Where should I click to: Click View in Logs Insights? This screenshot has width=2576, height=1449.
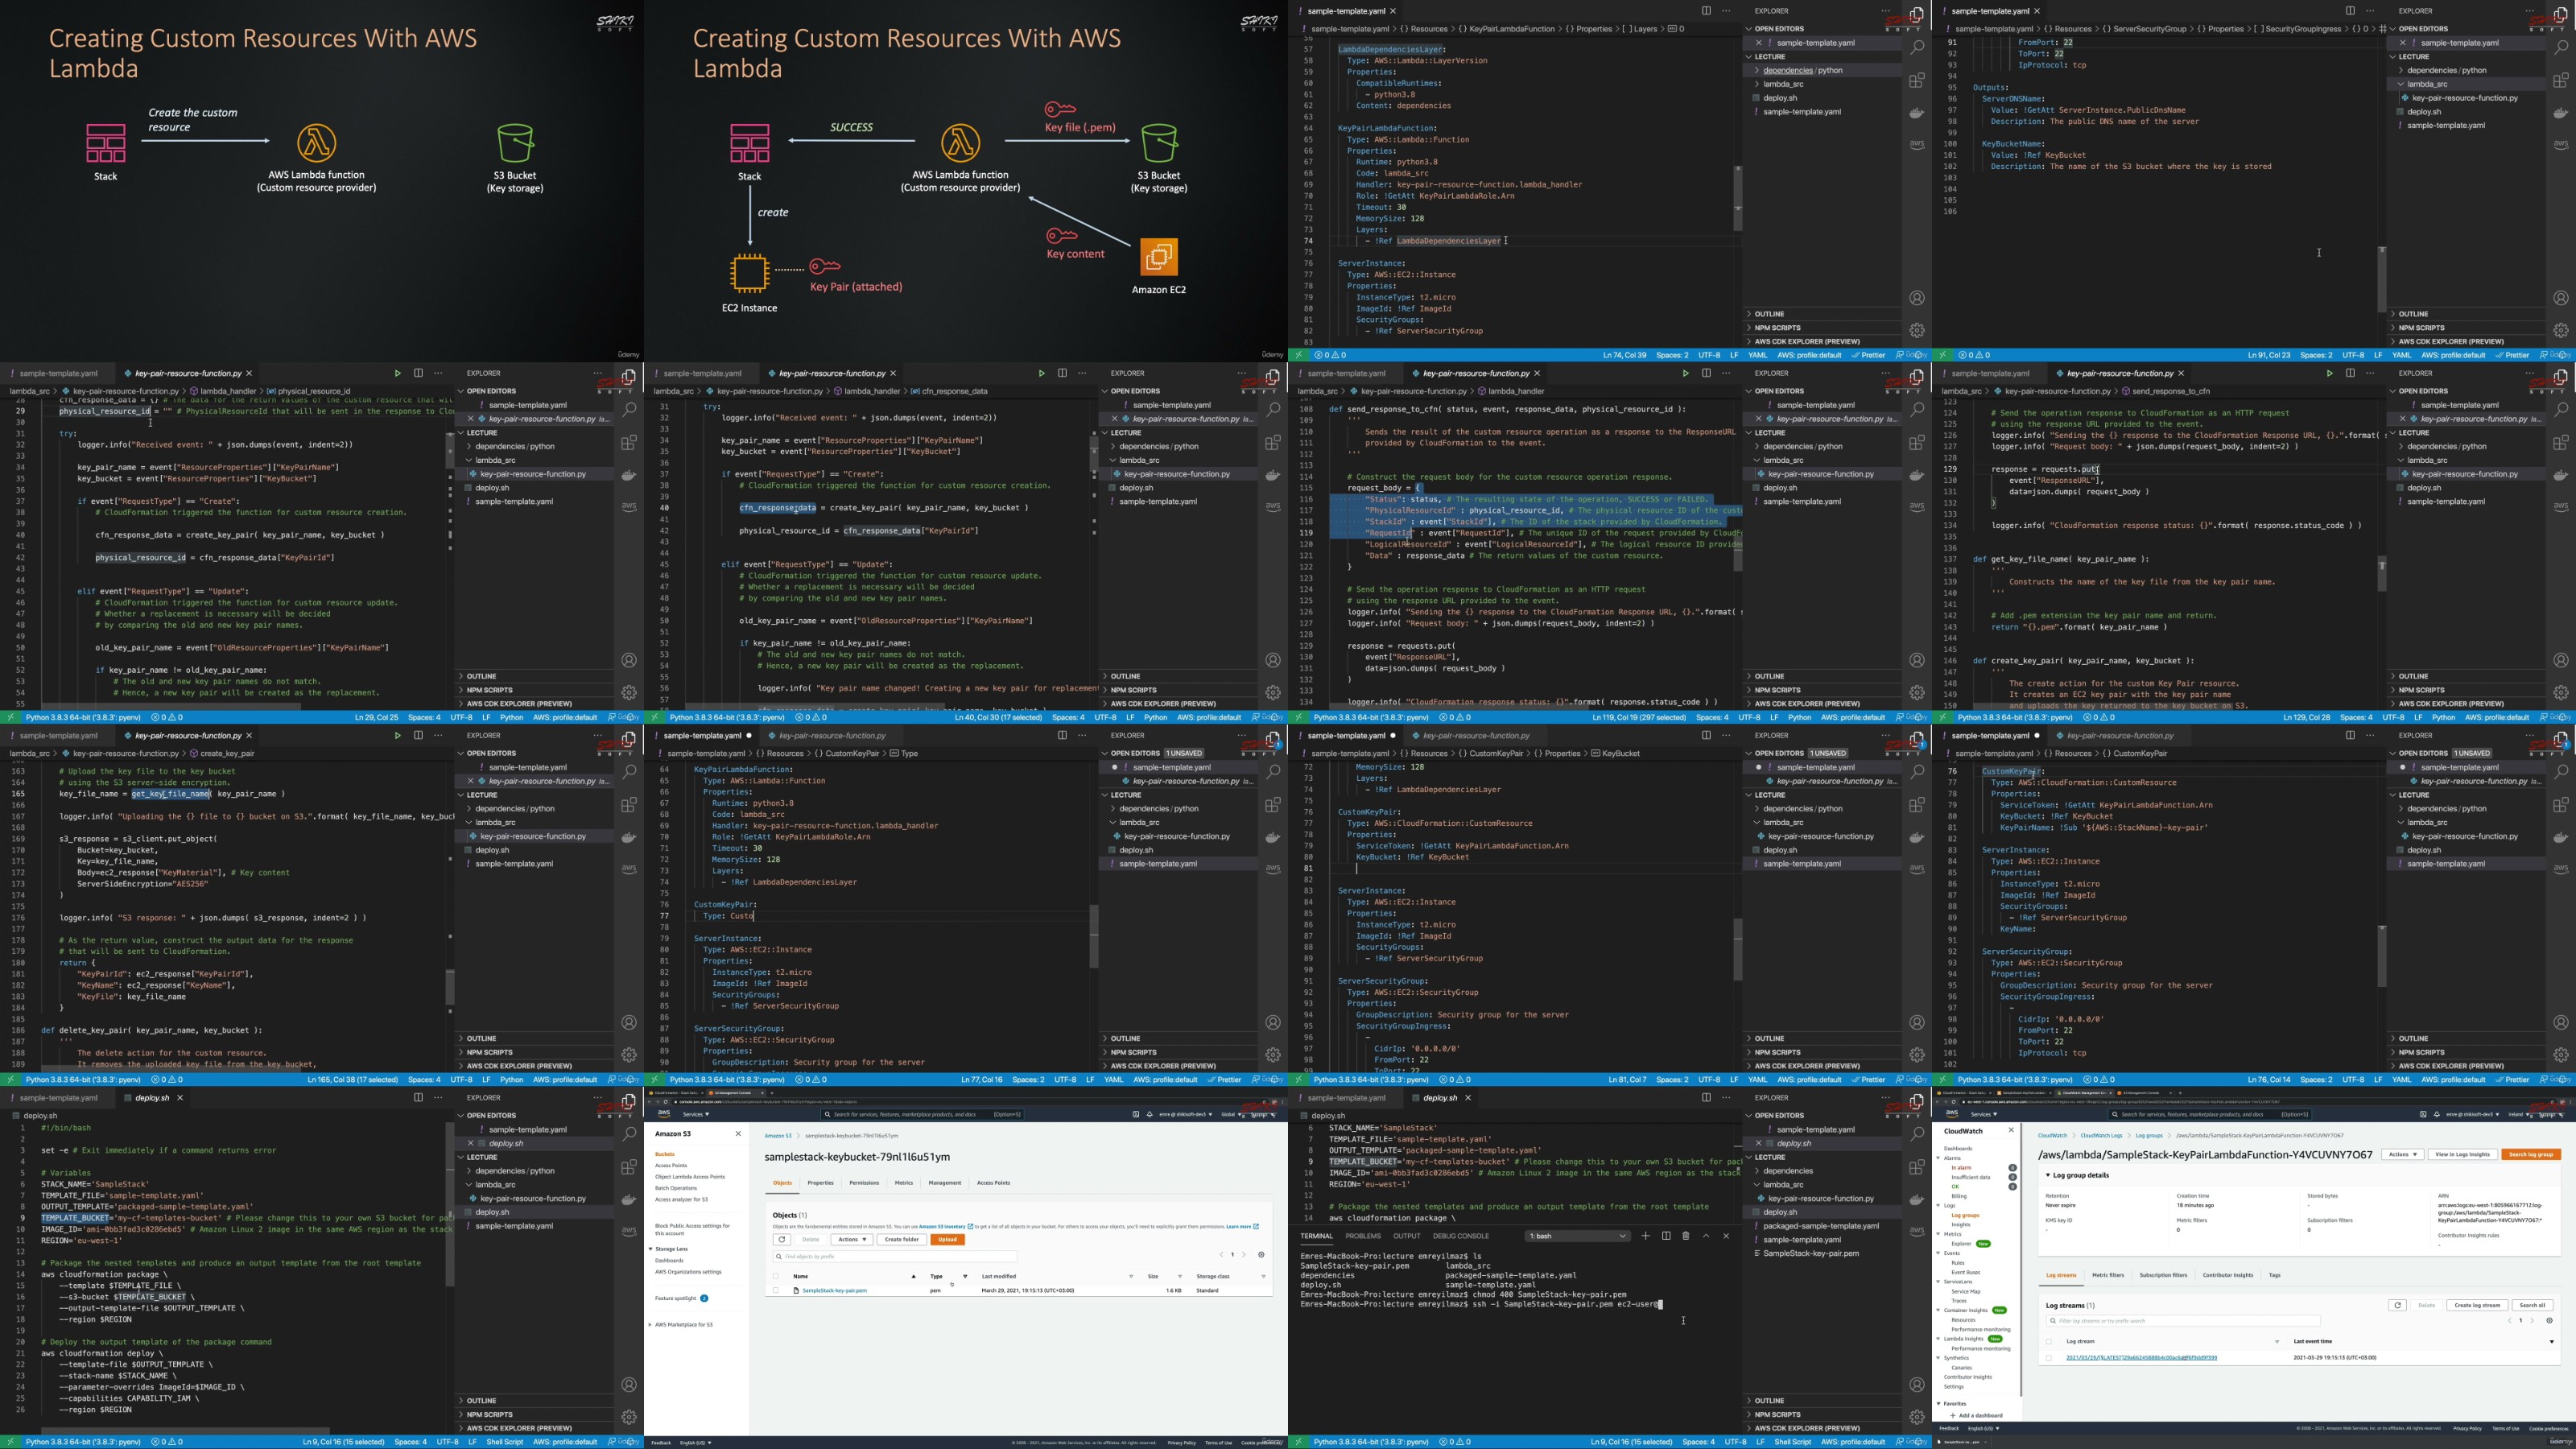click(x=2462, y=1154)
